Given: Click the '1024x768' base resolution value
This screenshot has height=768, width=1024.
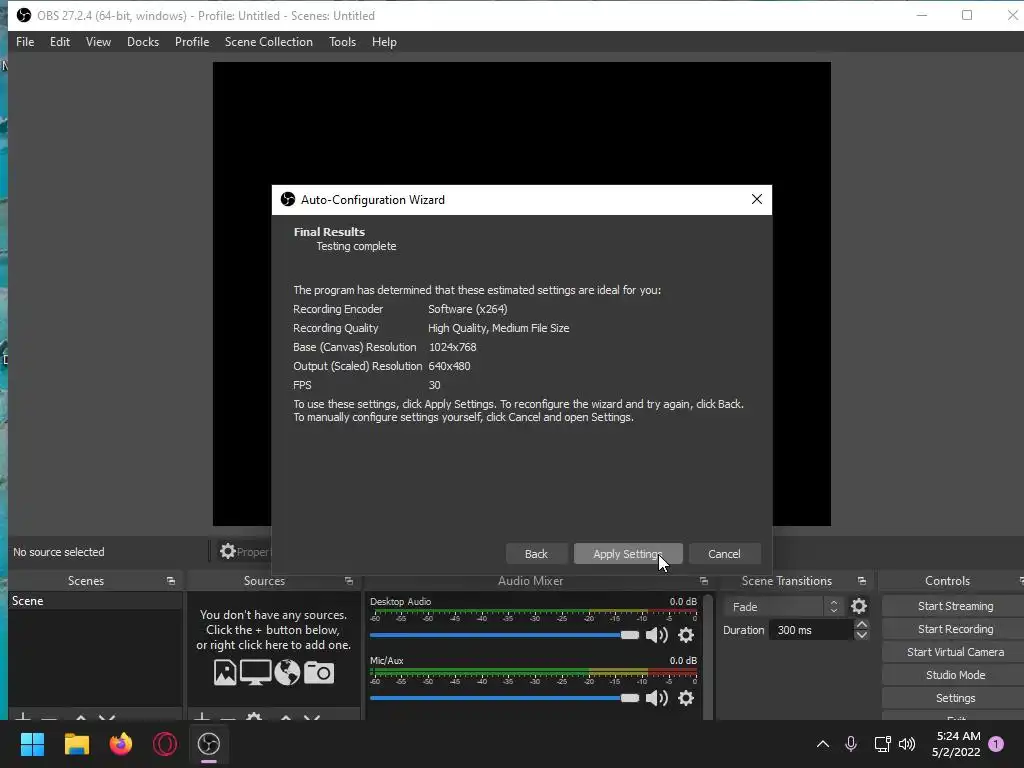Looking at the screenshot, I should (x=453, y=347).
